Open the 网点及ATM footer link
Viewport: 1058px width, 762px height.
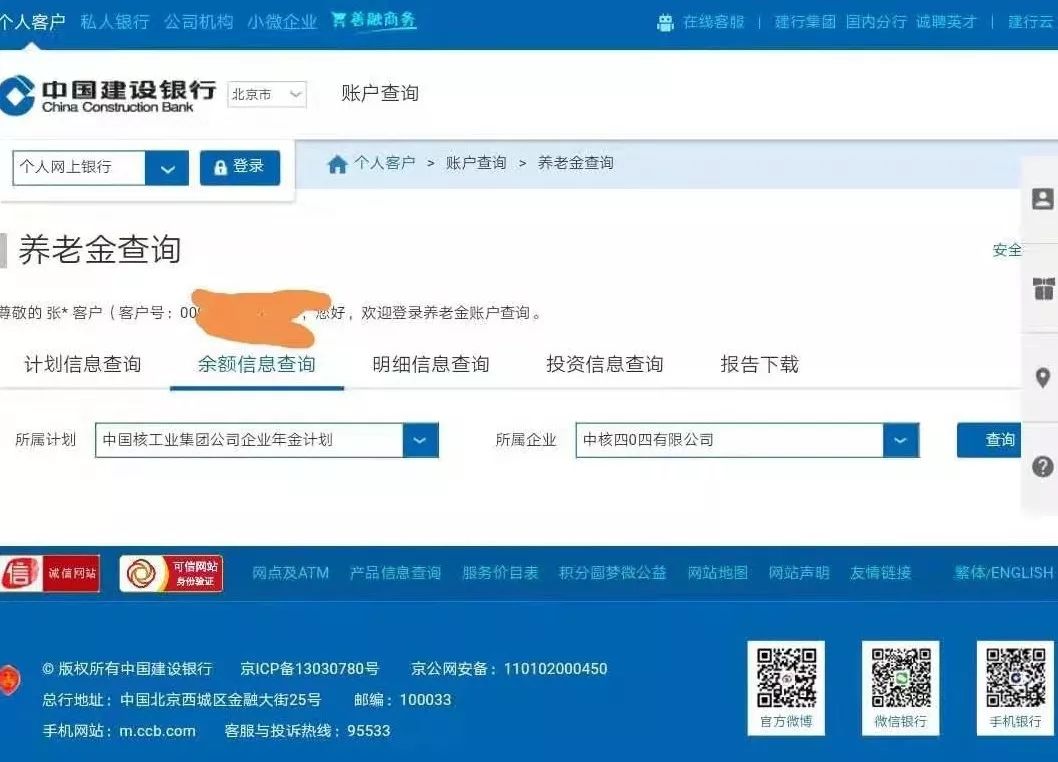tap(291, 573)
